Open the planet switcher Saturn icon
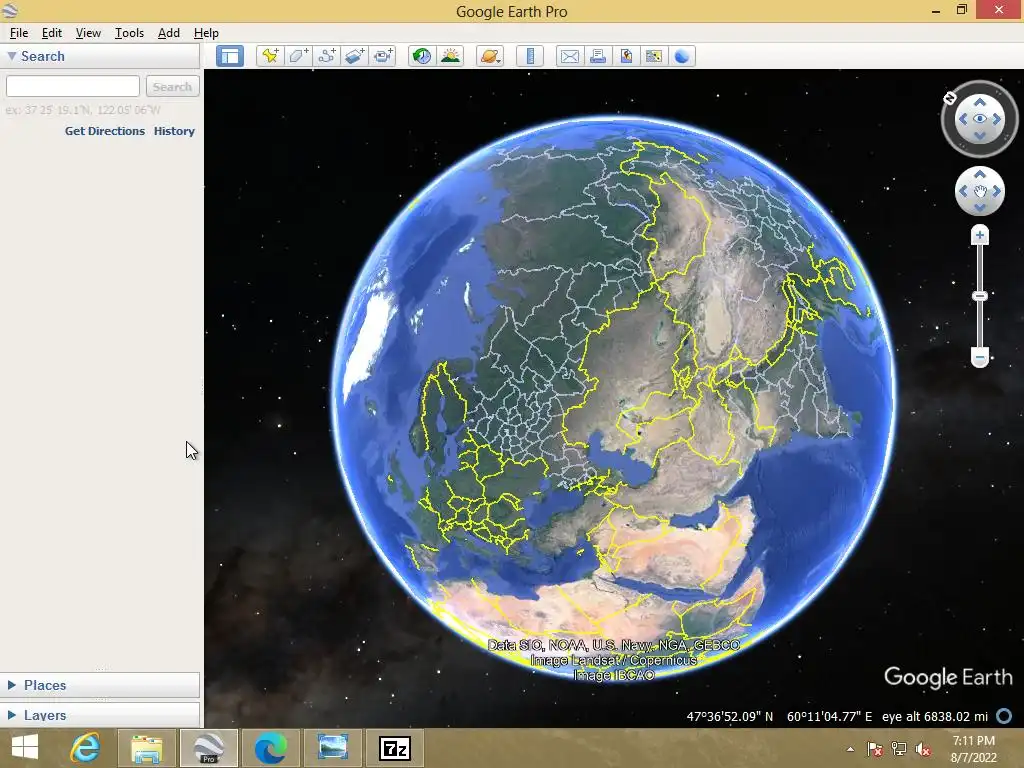Viewport: 1024px width, 768px height. [x=490, y=56]
